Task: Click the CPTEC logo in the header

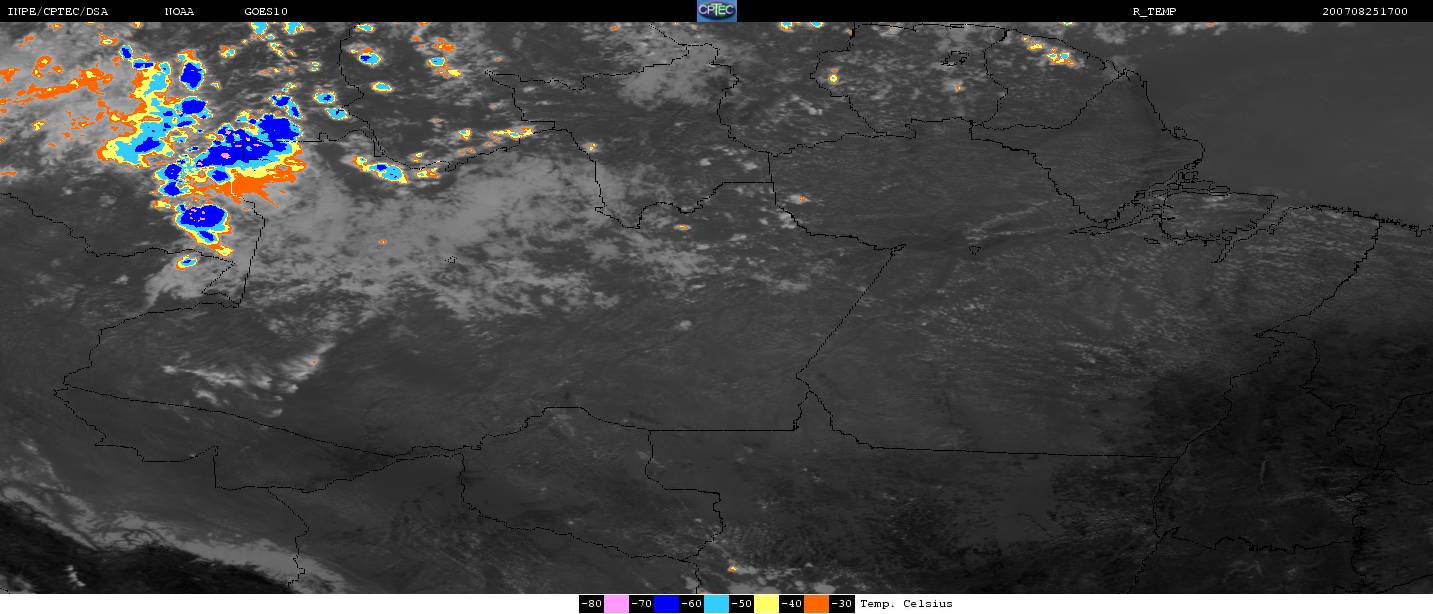Action: 716,11
